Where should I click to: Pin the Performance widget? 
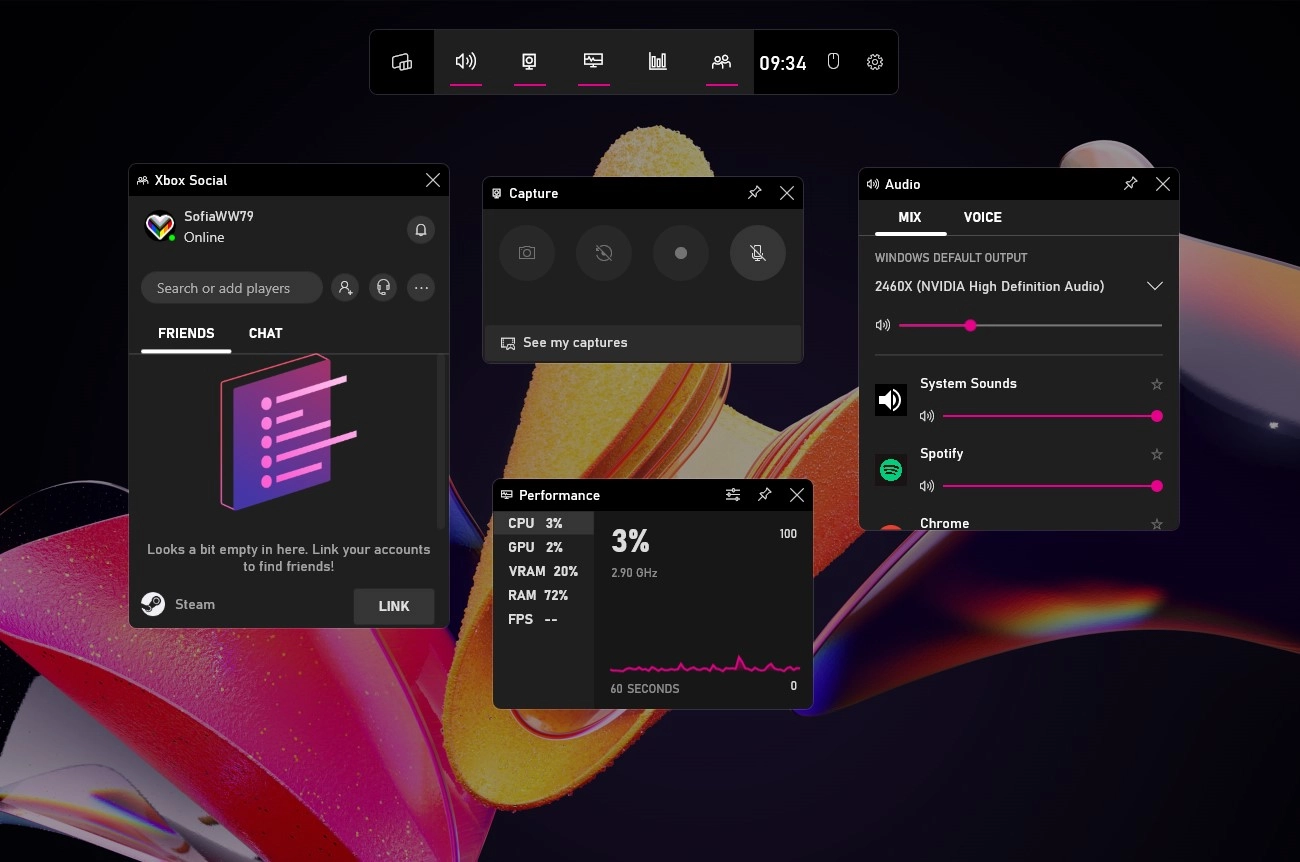tap(765, 495)
